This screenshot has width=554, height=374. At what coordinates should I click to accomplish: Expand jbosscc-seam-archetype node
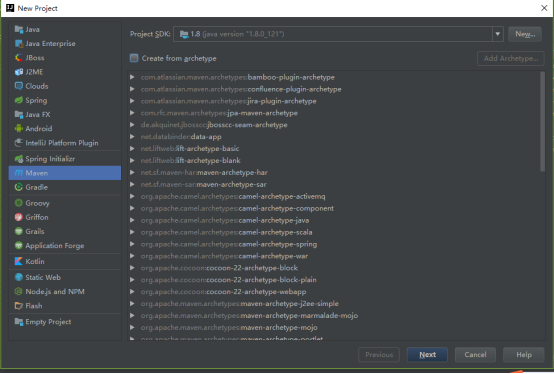132,125
